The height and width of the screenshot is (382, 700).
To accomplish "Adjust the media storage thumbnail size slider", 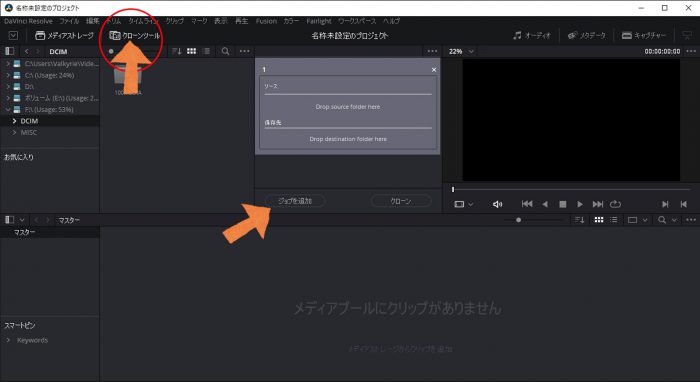I will pos(111,51).
